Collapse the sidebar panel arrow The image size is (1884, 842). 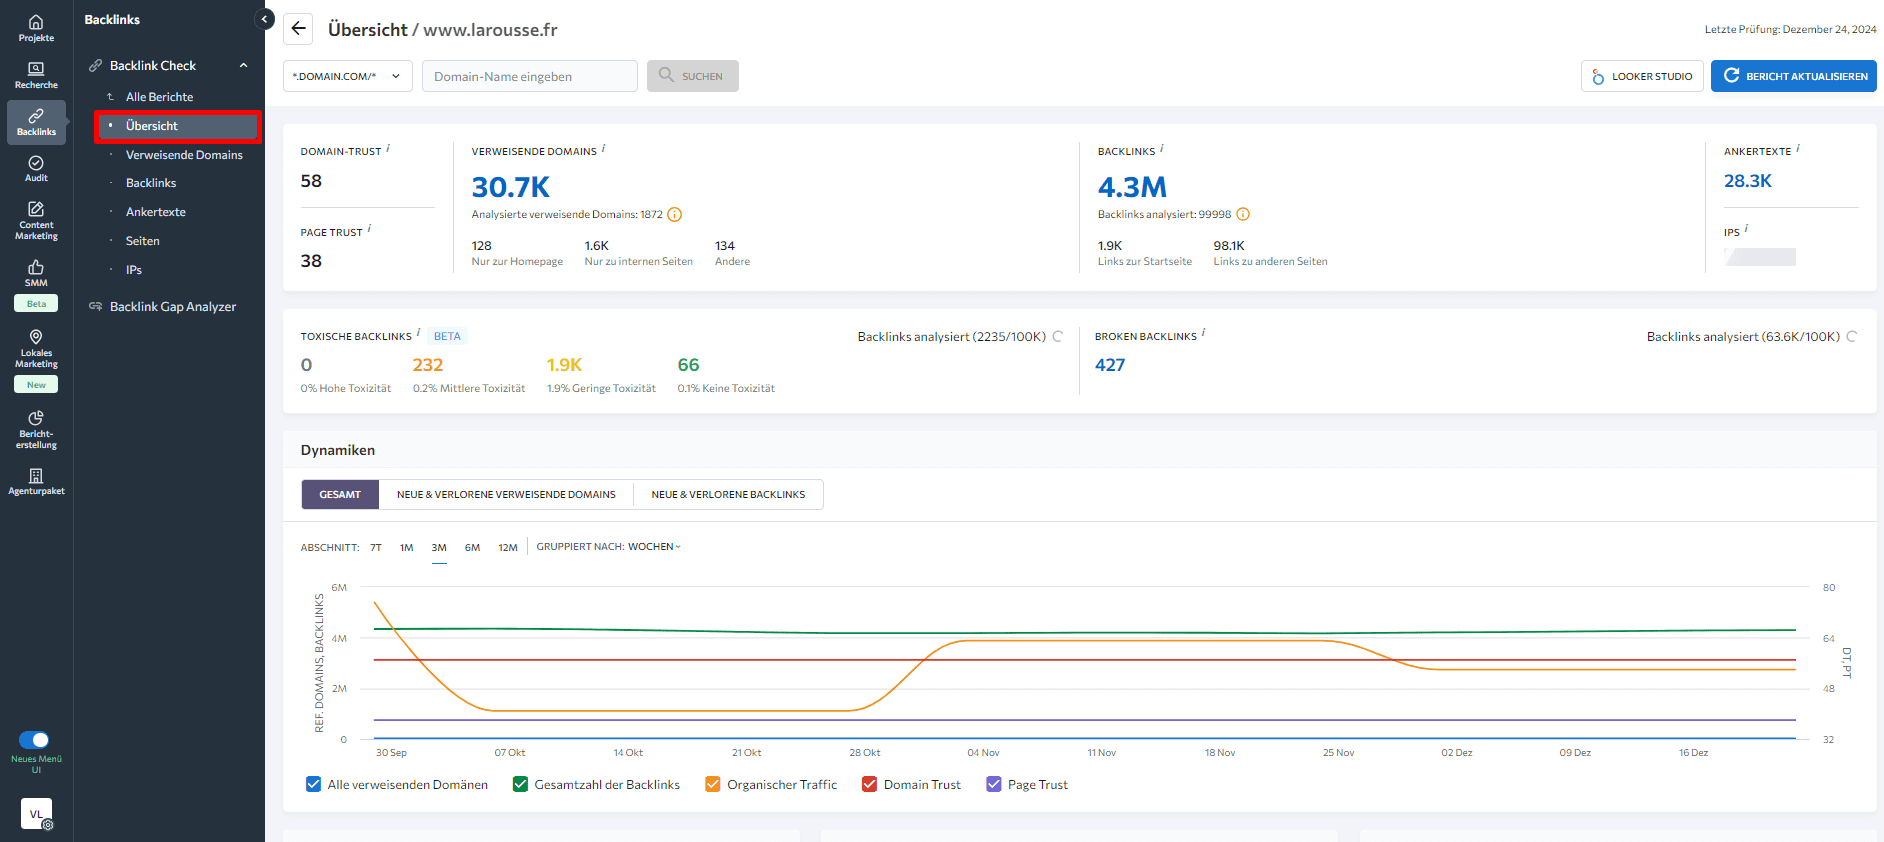point(264,19)
